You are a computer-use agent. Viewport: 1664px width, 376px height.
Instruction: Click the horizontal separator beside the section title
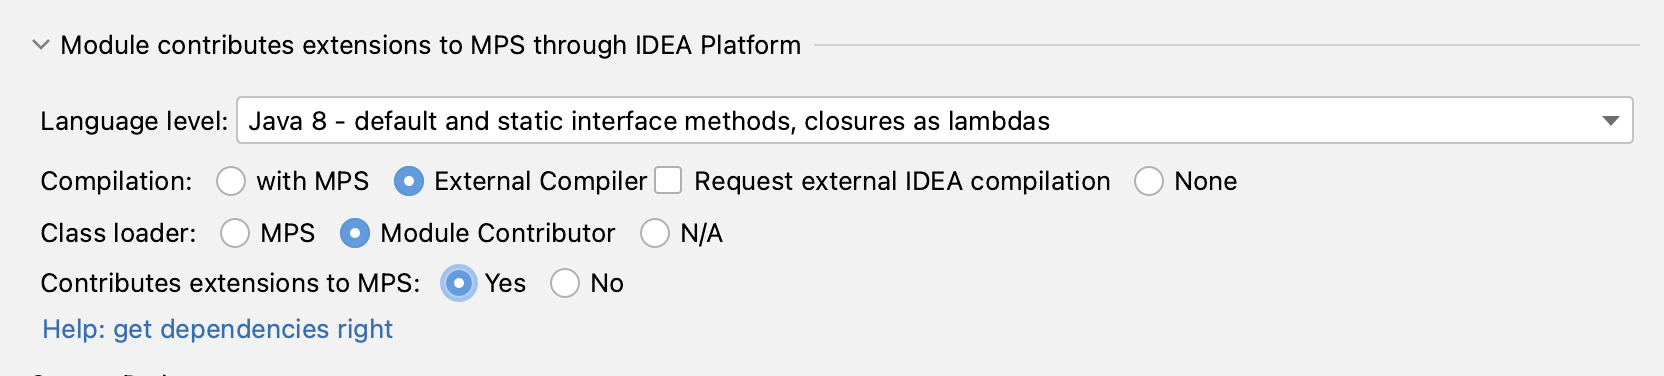point(1227,45)
